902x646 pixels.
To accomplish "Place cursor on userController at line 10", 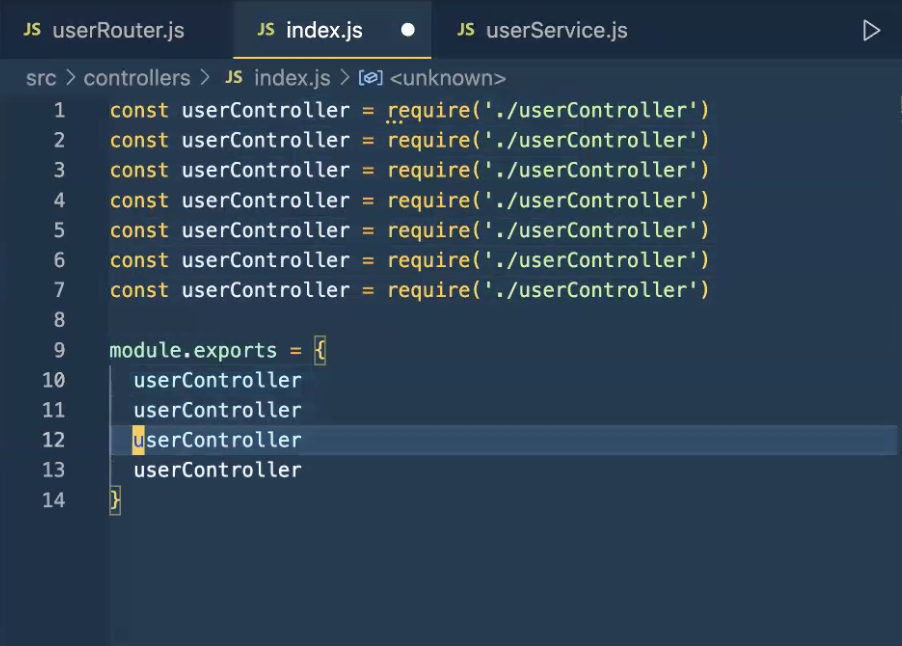I will [217, 380].
